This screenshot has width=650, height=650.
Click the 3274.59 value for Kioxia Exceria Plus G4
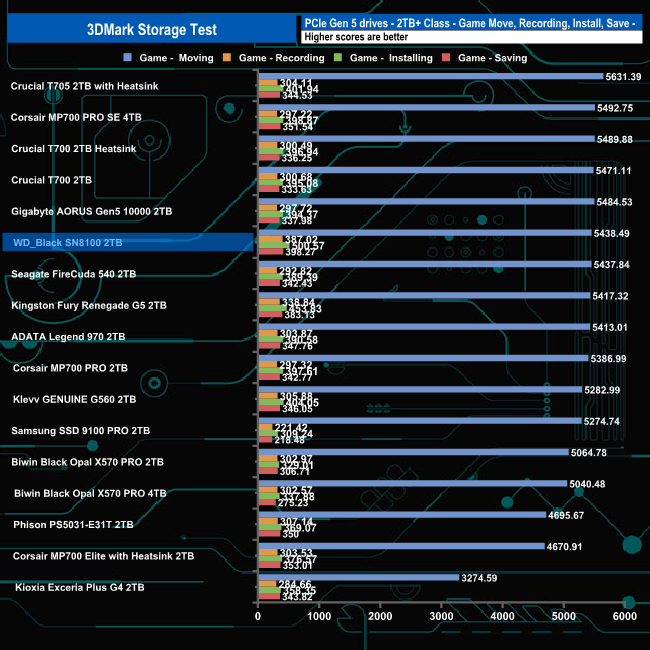(x=479, y=578)
